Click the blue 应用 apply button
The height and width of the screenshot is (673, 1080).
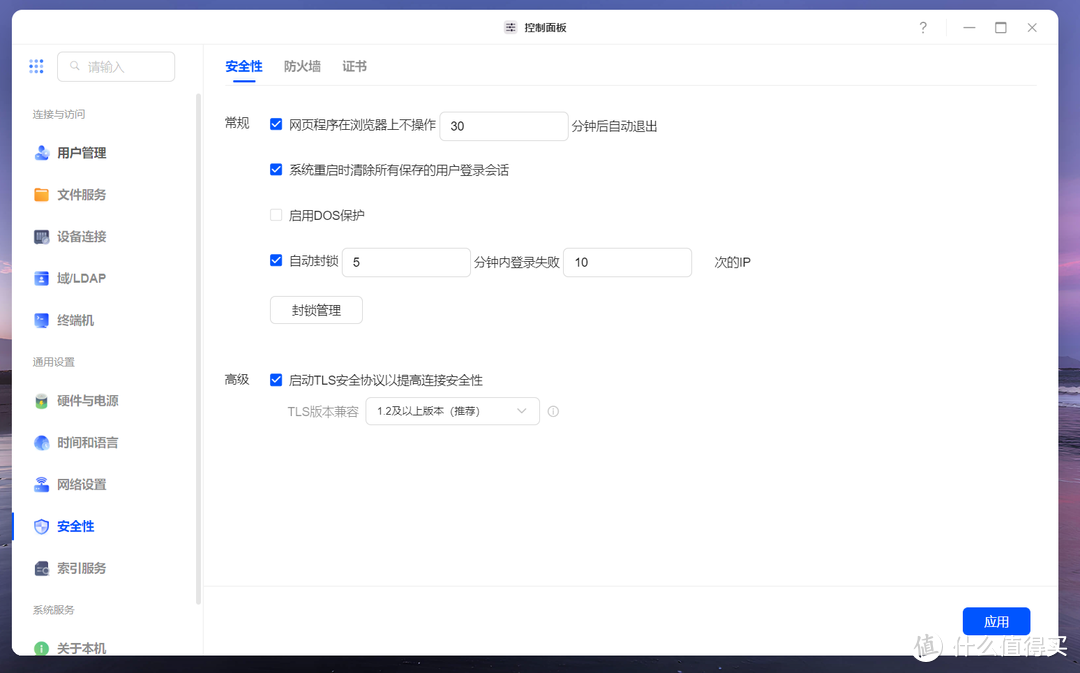[x=996, y=621]
